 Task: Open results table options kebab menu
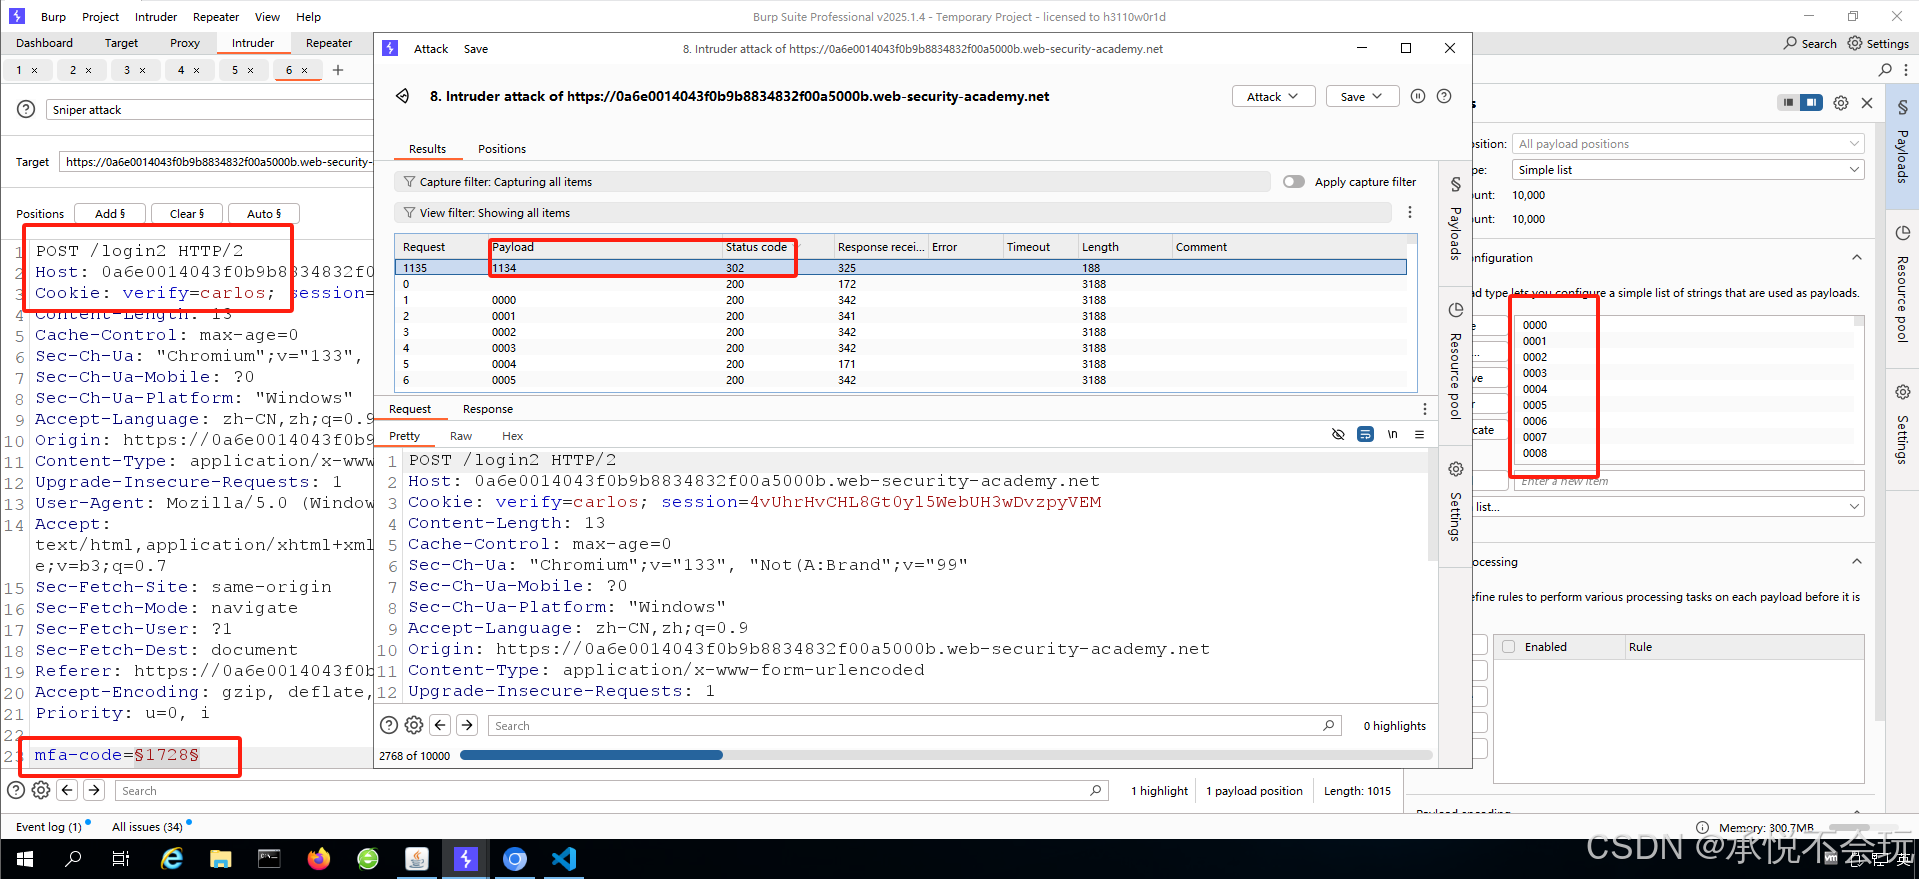coord(1410,212)
